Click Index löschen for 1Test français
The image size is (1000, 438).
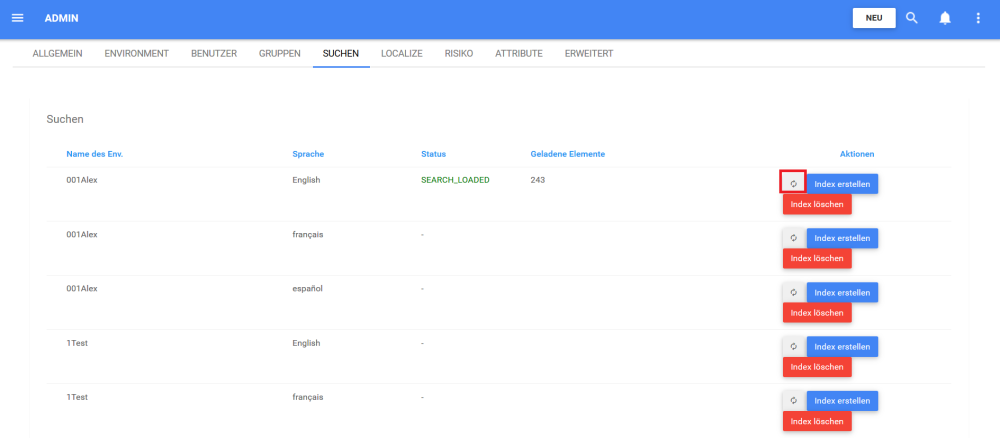pos(817,421)
